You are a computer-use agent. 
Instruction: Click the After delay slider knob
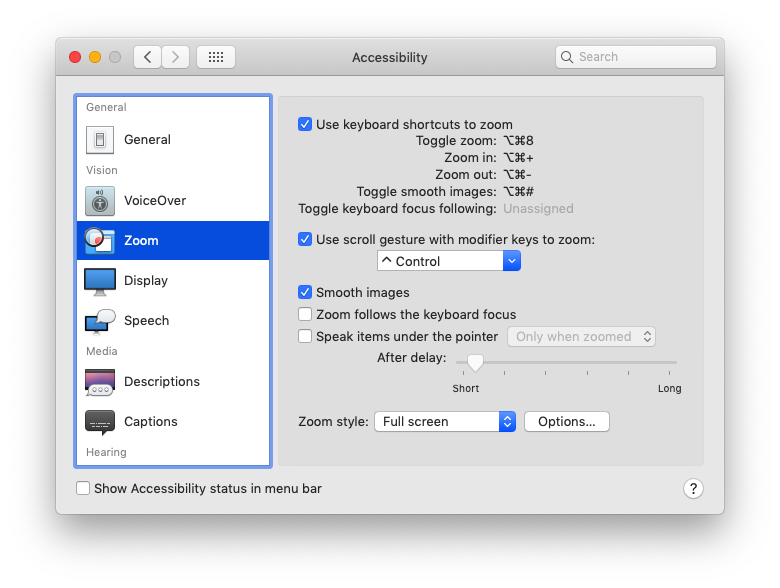click(x=476, y=362)
